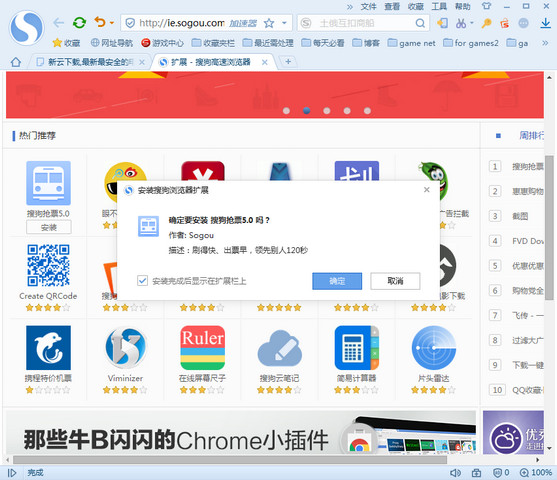Click 安装 button under 搜狗抢票5.0

pos(49,227)
